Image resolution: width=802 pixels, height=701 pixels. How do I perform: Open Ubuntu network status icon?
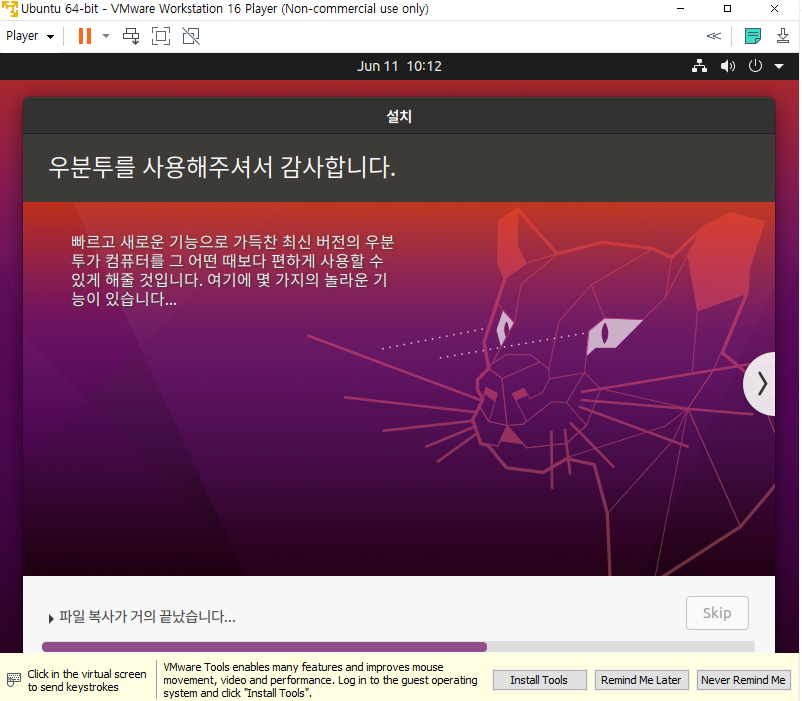click(699, 66)
